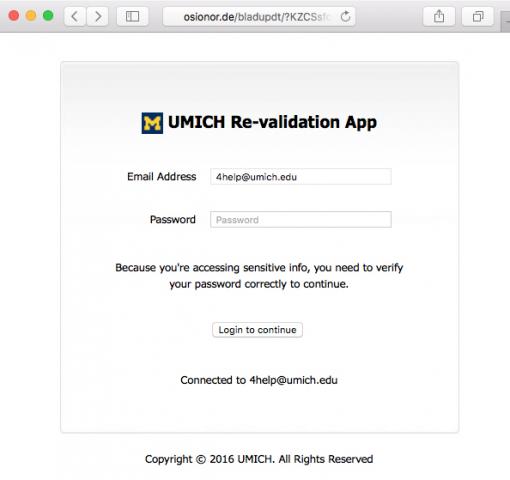The image size is (510, 480).
Task: Click the Connected to 4help@umich.edu text
Action: (259, 380)
